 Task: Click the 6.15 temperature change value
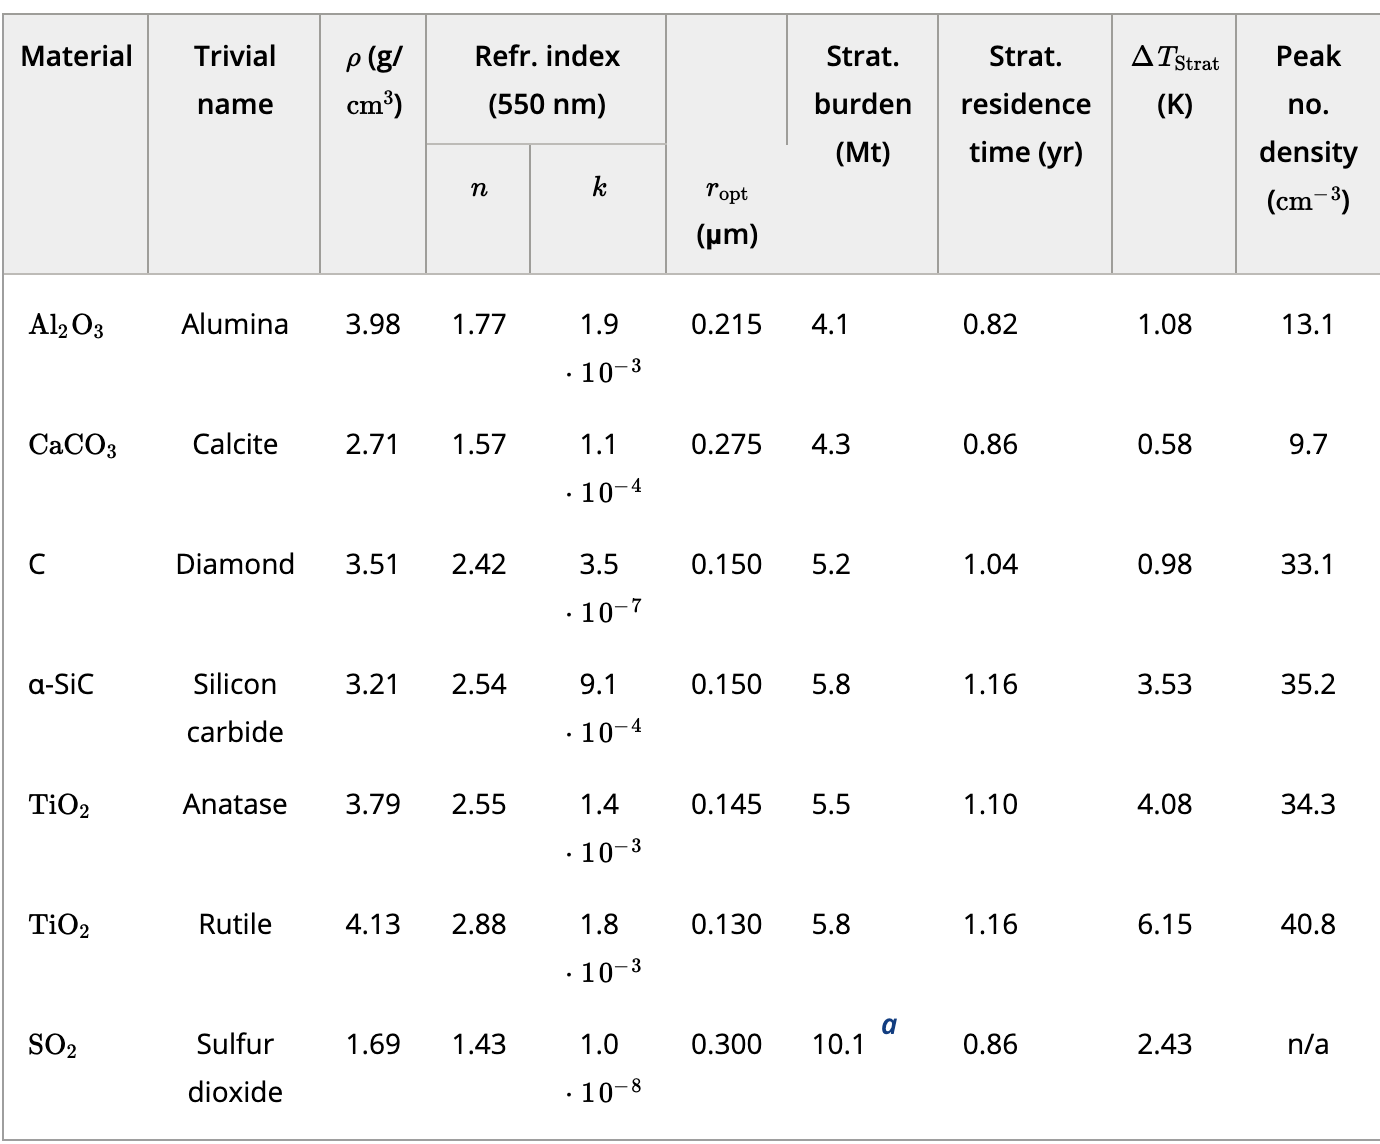pyautogui.click(x=1164, y=924)
